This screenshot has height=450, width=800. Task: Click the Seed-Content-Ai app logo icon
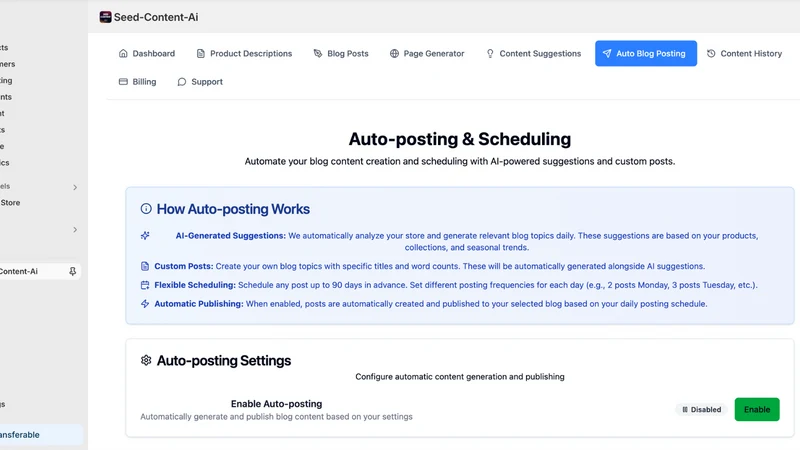106,17
